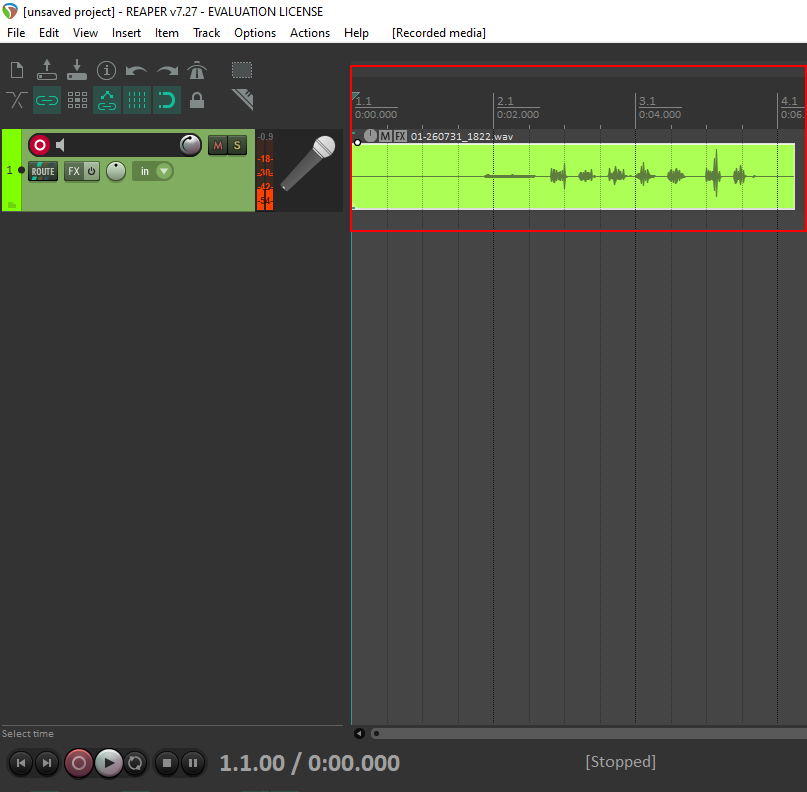
Task: Open the Track menu
Action: tap(206, 33)
